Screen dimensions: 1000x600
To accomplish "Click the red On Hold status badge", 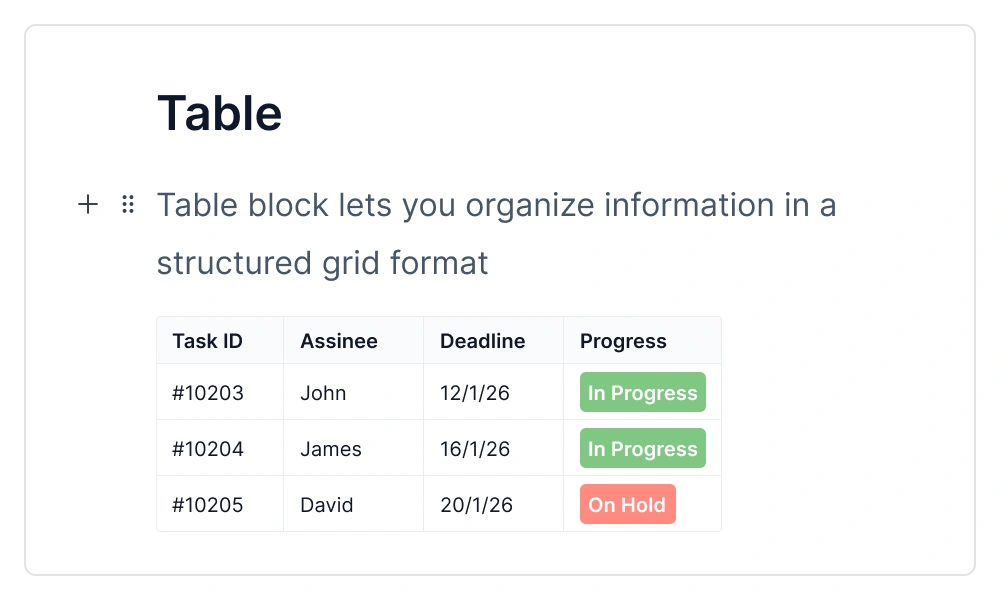I will (x=627, y=504).
